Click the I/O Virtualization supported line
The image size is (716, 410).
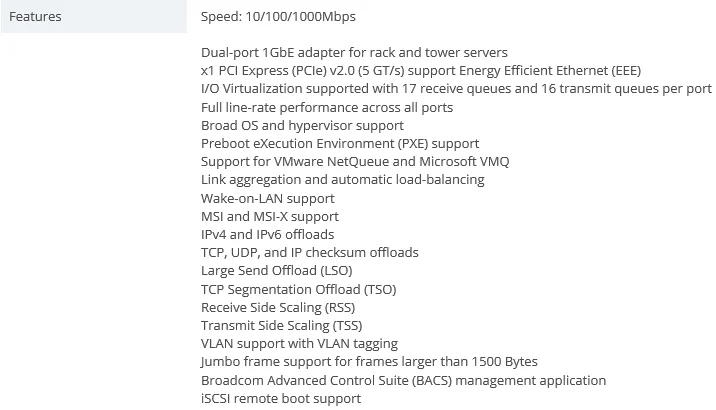tap(455, 89)
